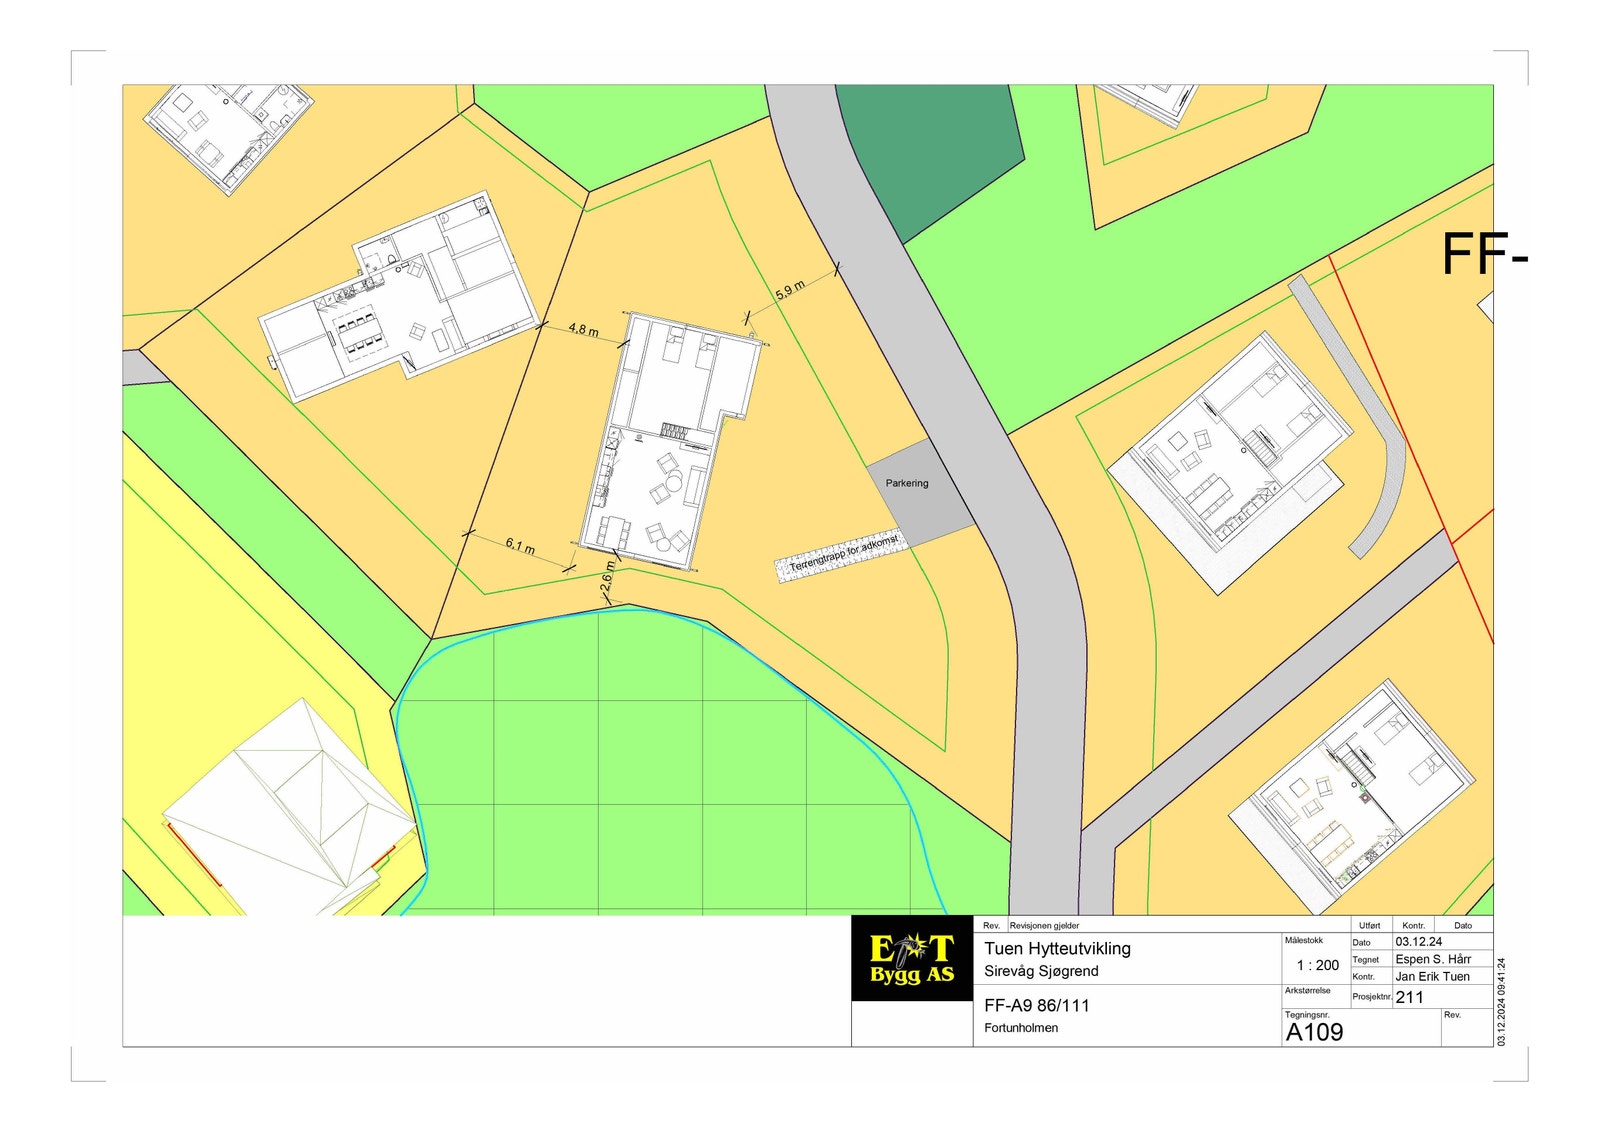Select the "Parkering" label on the plan

[907, 483]
